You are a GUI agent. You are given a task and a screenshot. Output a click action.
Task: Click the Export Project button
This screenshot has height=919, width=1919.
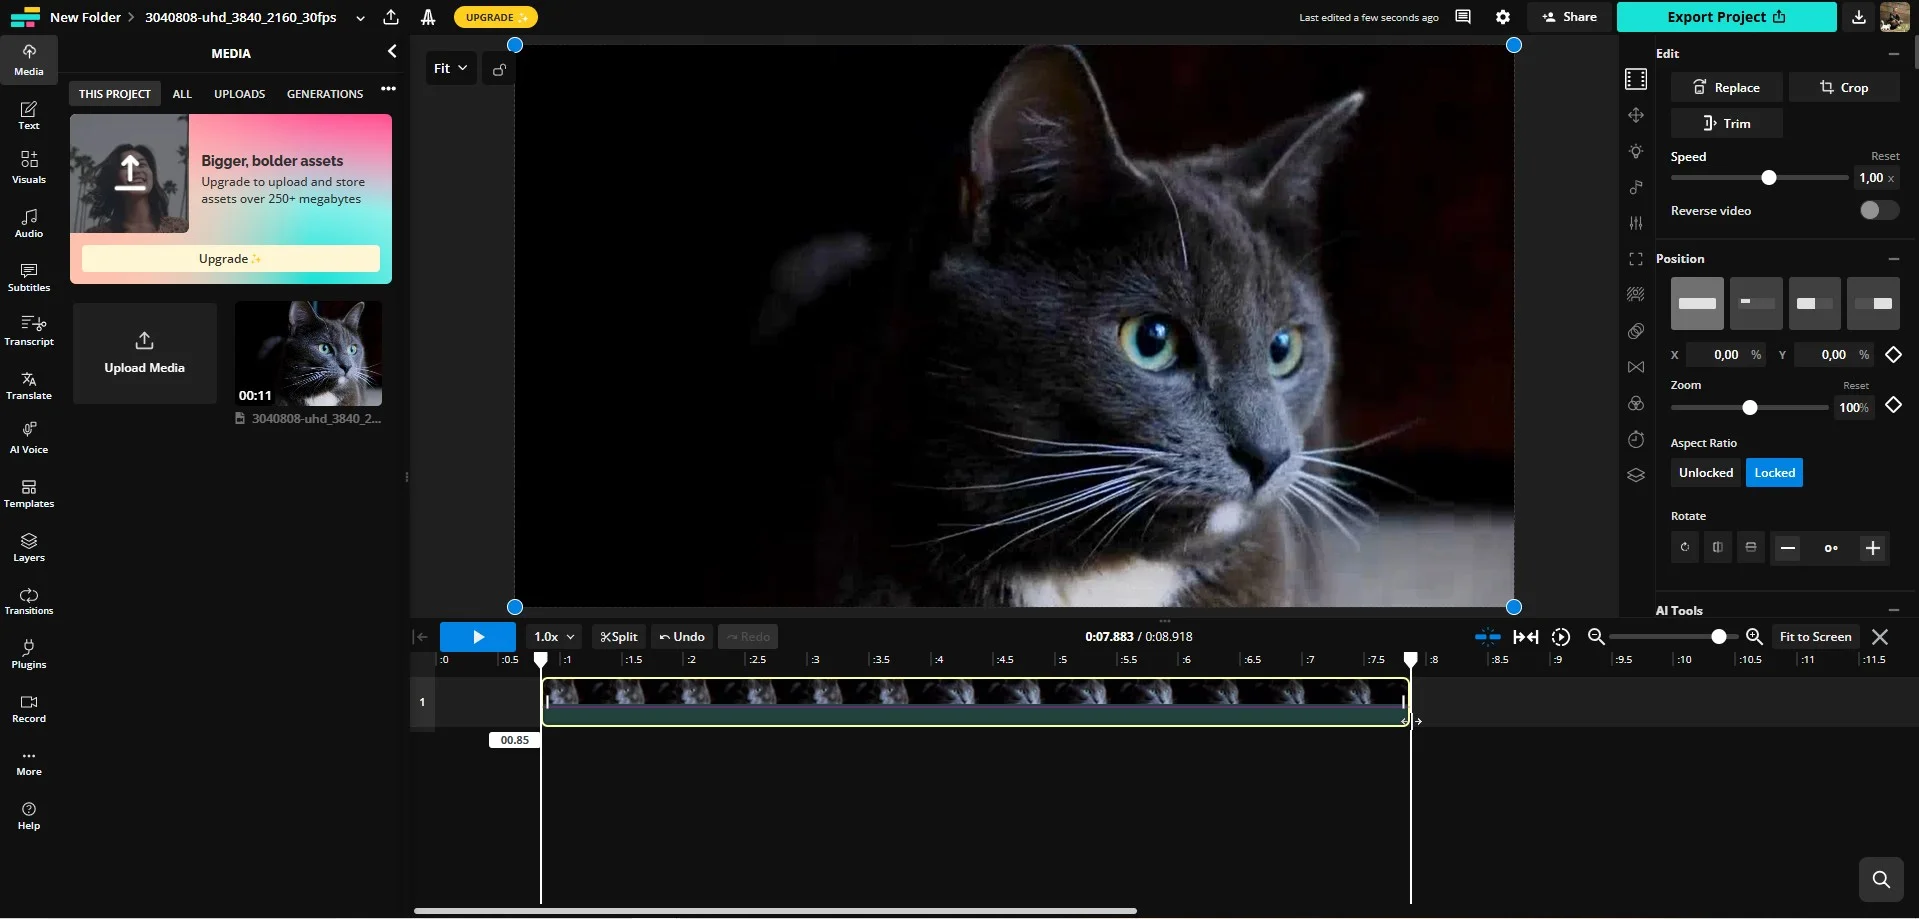1725,17
